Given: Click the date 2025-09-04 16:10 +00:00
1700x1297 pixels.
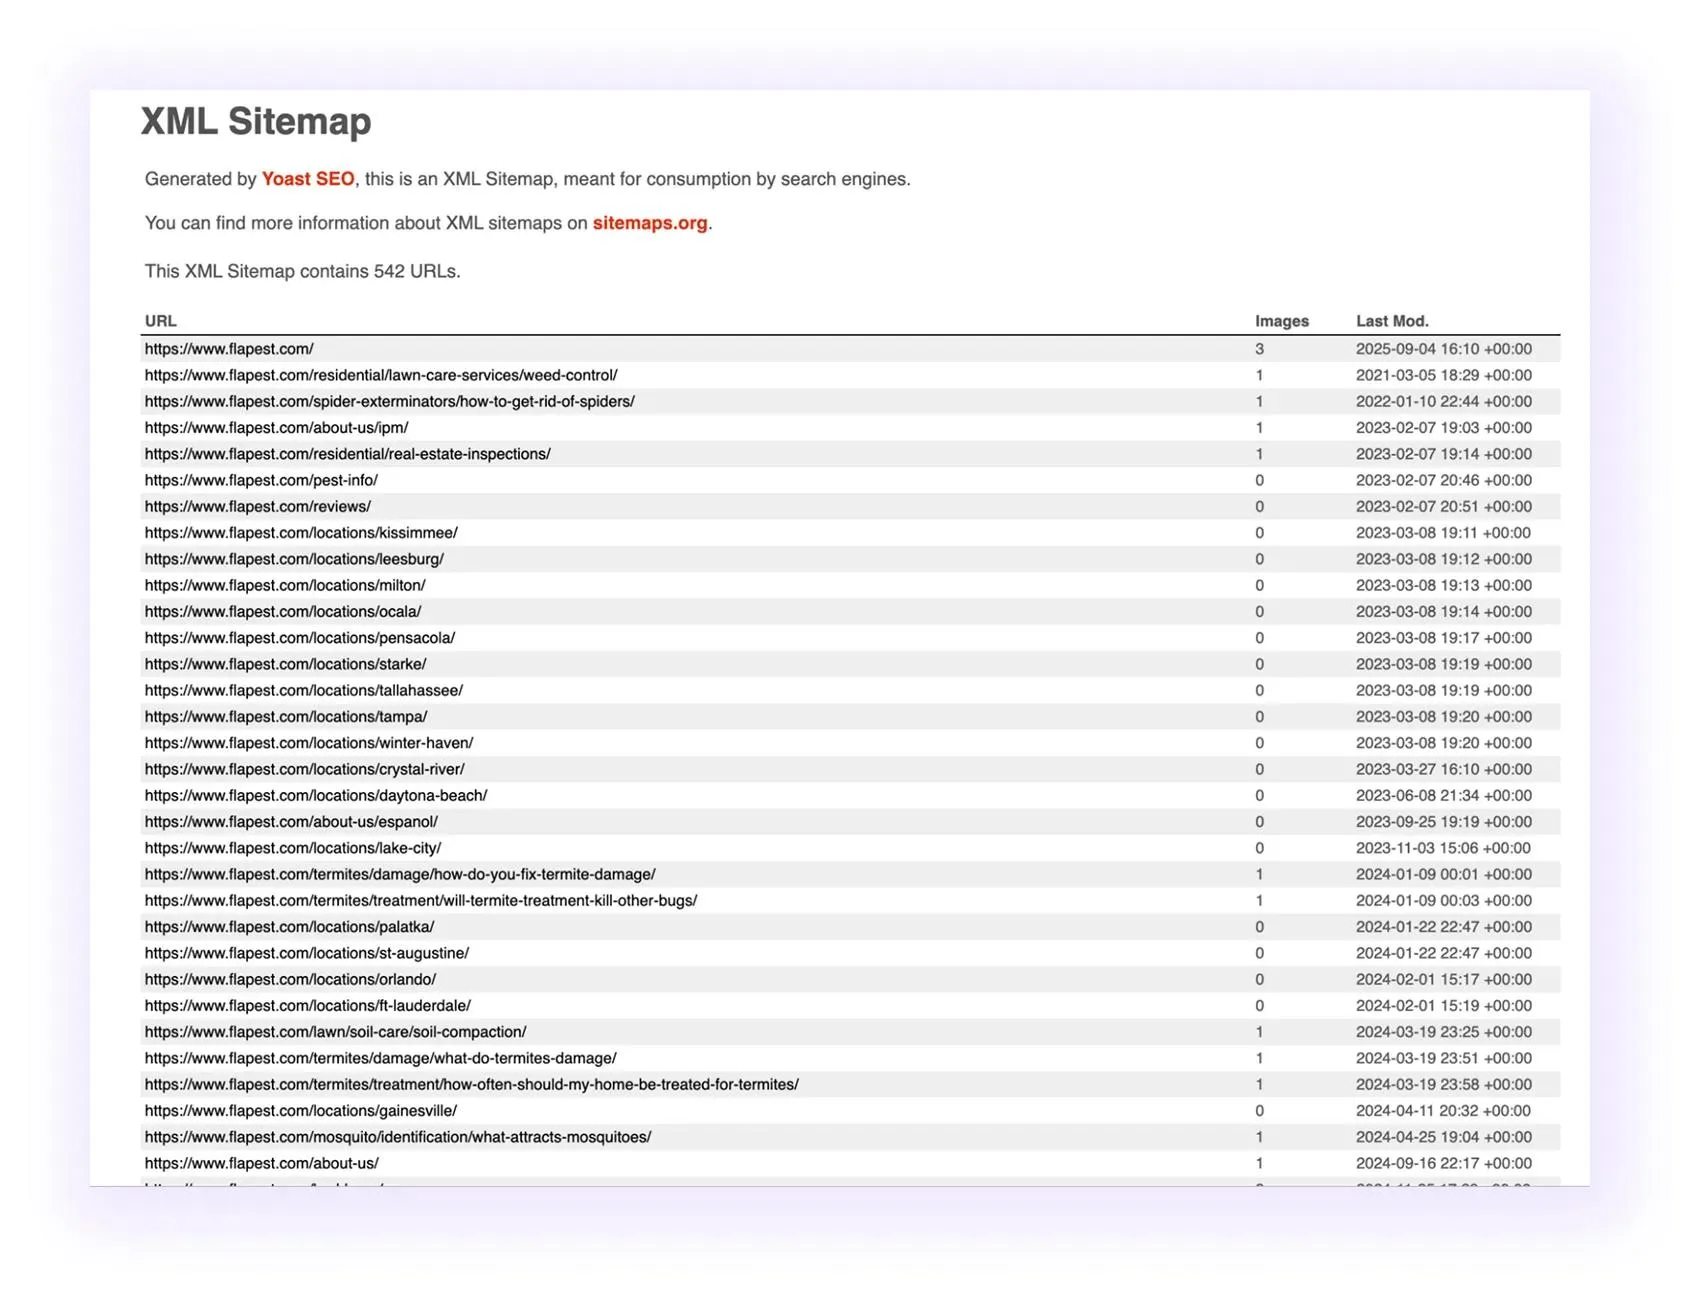Looking at the screenshot, I should (1444, 349).
